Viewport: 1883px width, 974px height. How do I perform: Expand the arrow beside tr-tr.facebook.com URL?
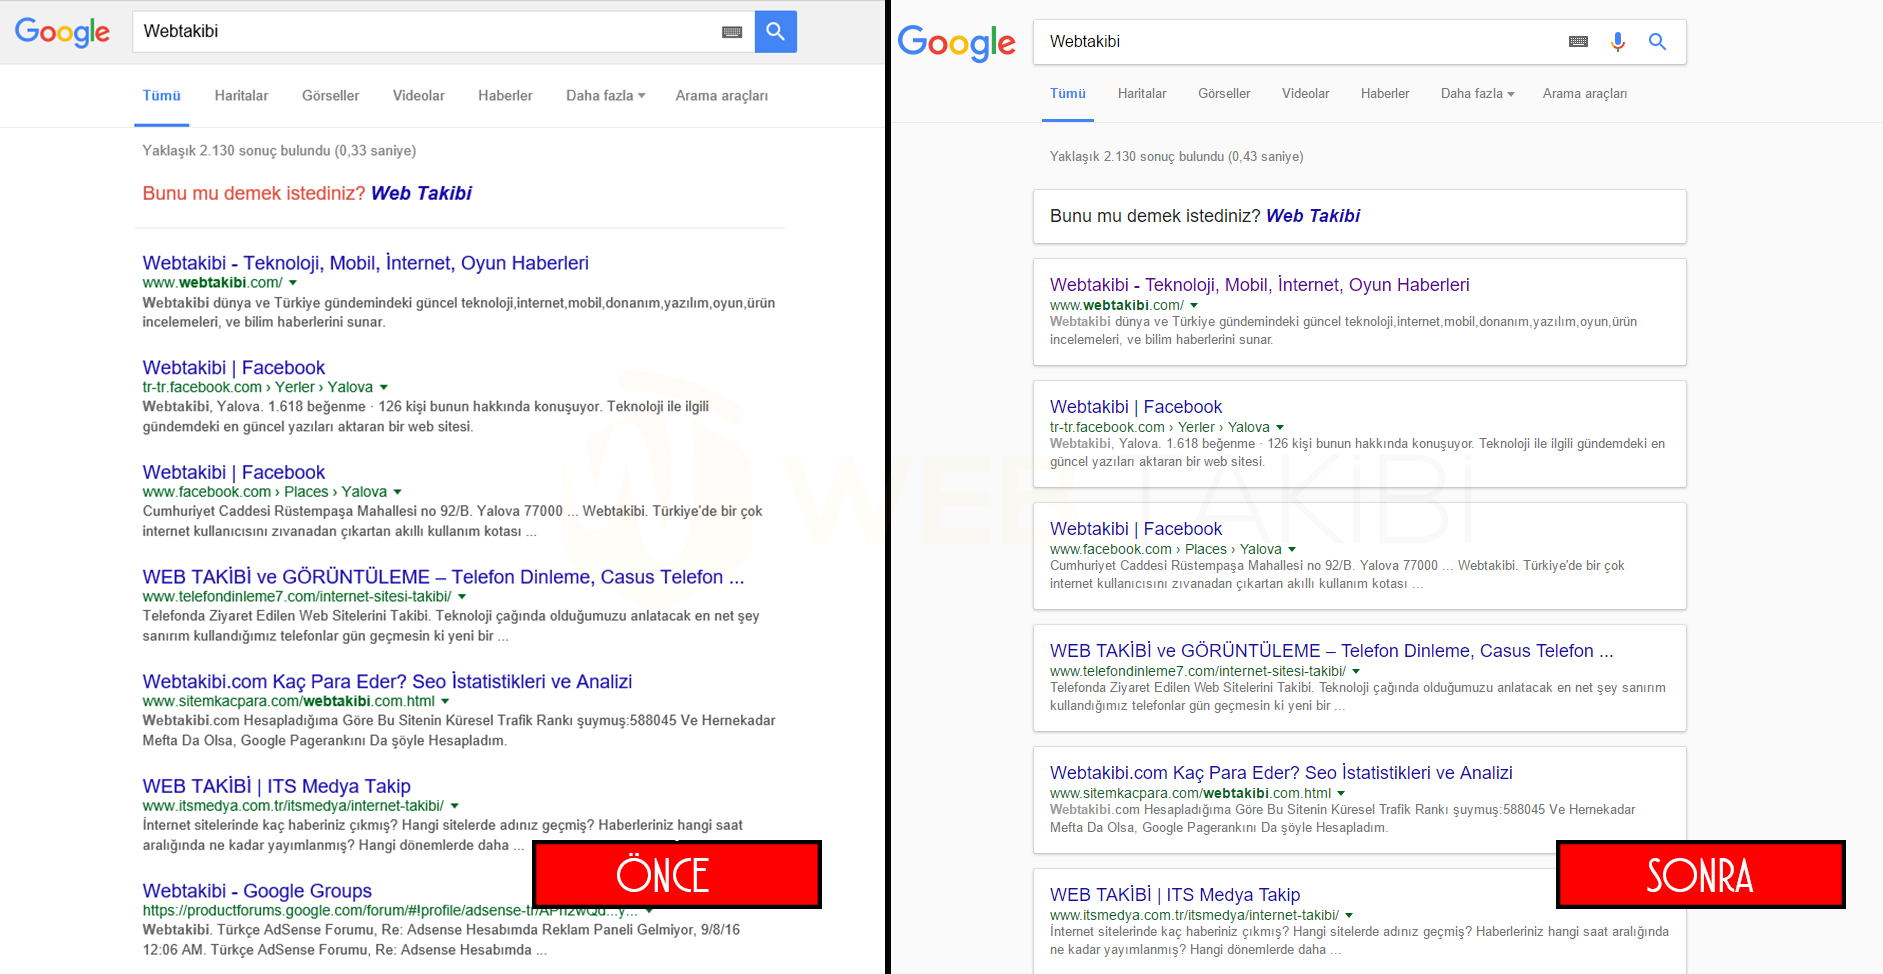point(385,387)
